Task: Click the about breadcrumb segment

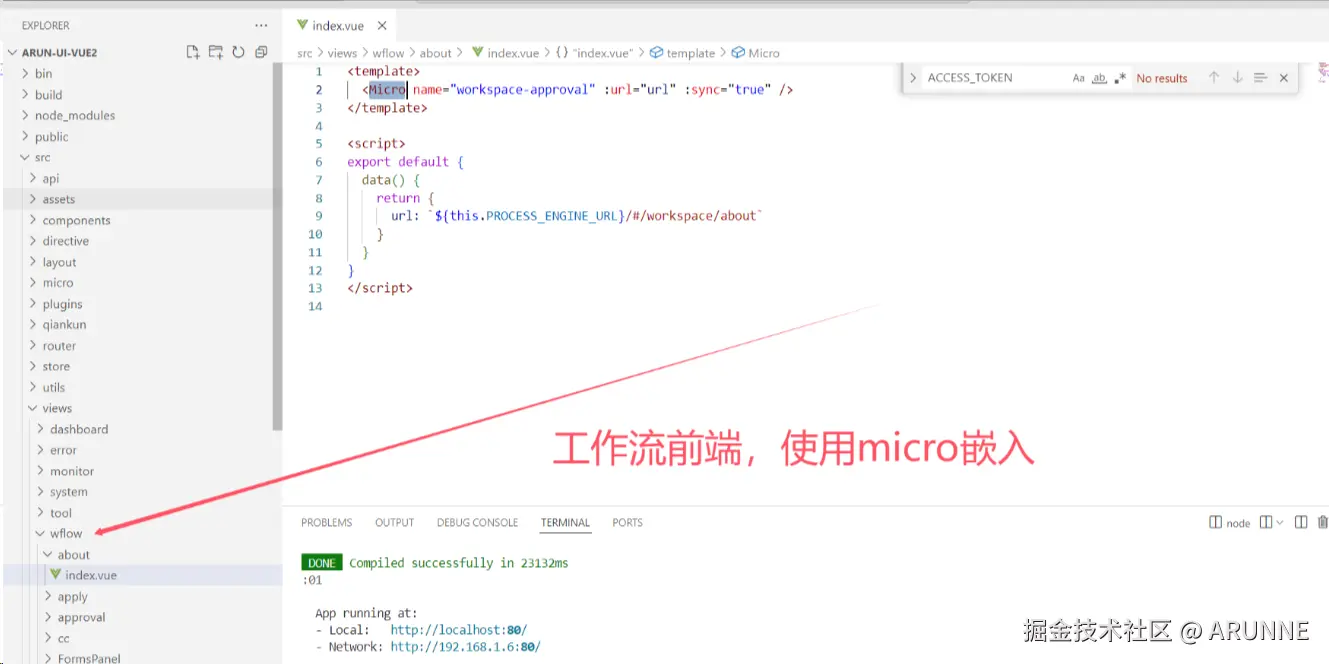Action: pyautogui.click(x=435, y=53)
